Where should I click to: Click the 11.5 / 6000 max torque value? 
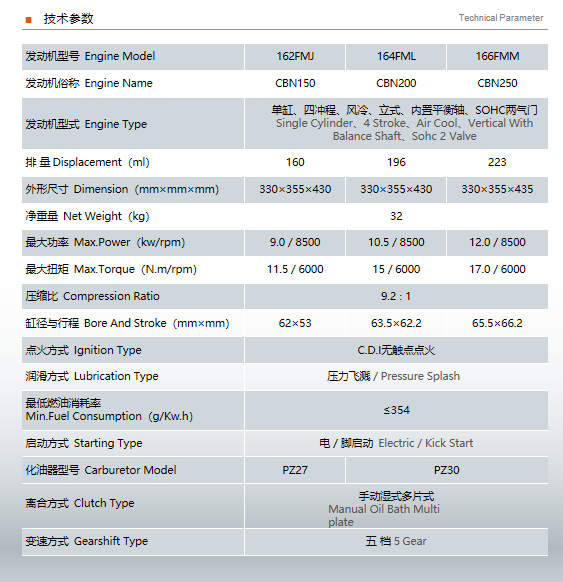pyautogui.click(x=295, y=269)
